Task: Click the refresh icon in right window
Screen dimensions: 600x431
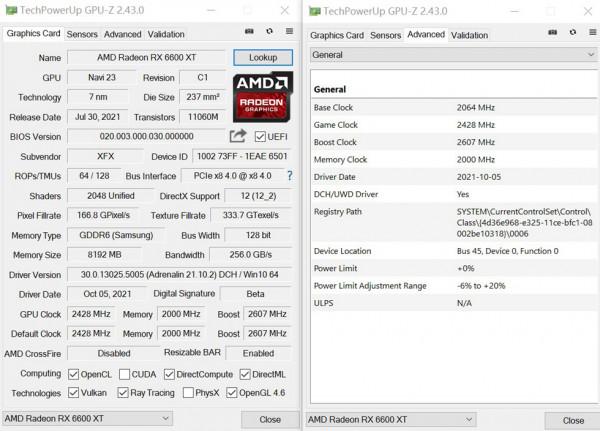Action: [x=572, y=32]
